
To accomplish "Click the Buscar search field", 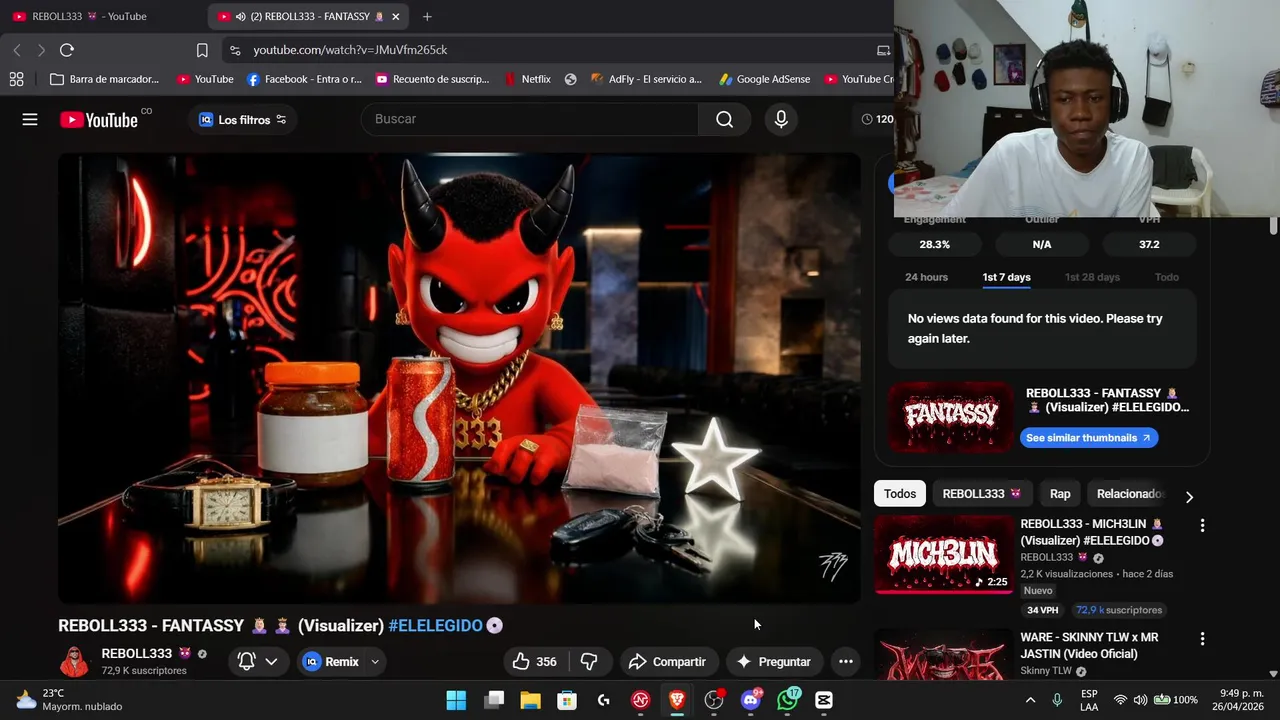I will [530, 119].
